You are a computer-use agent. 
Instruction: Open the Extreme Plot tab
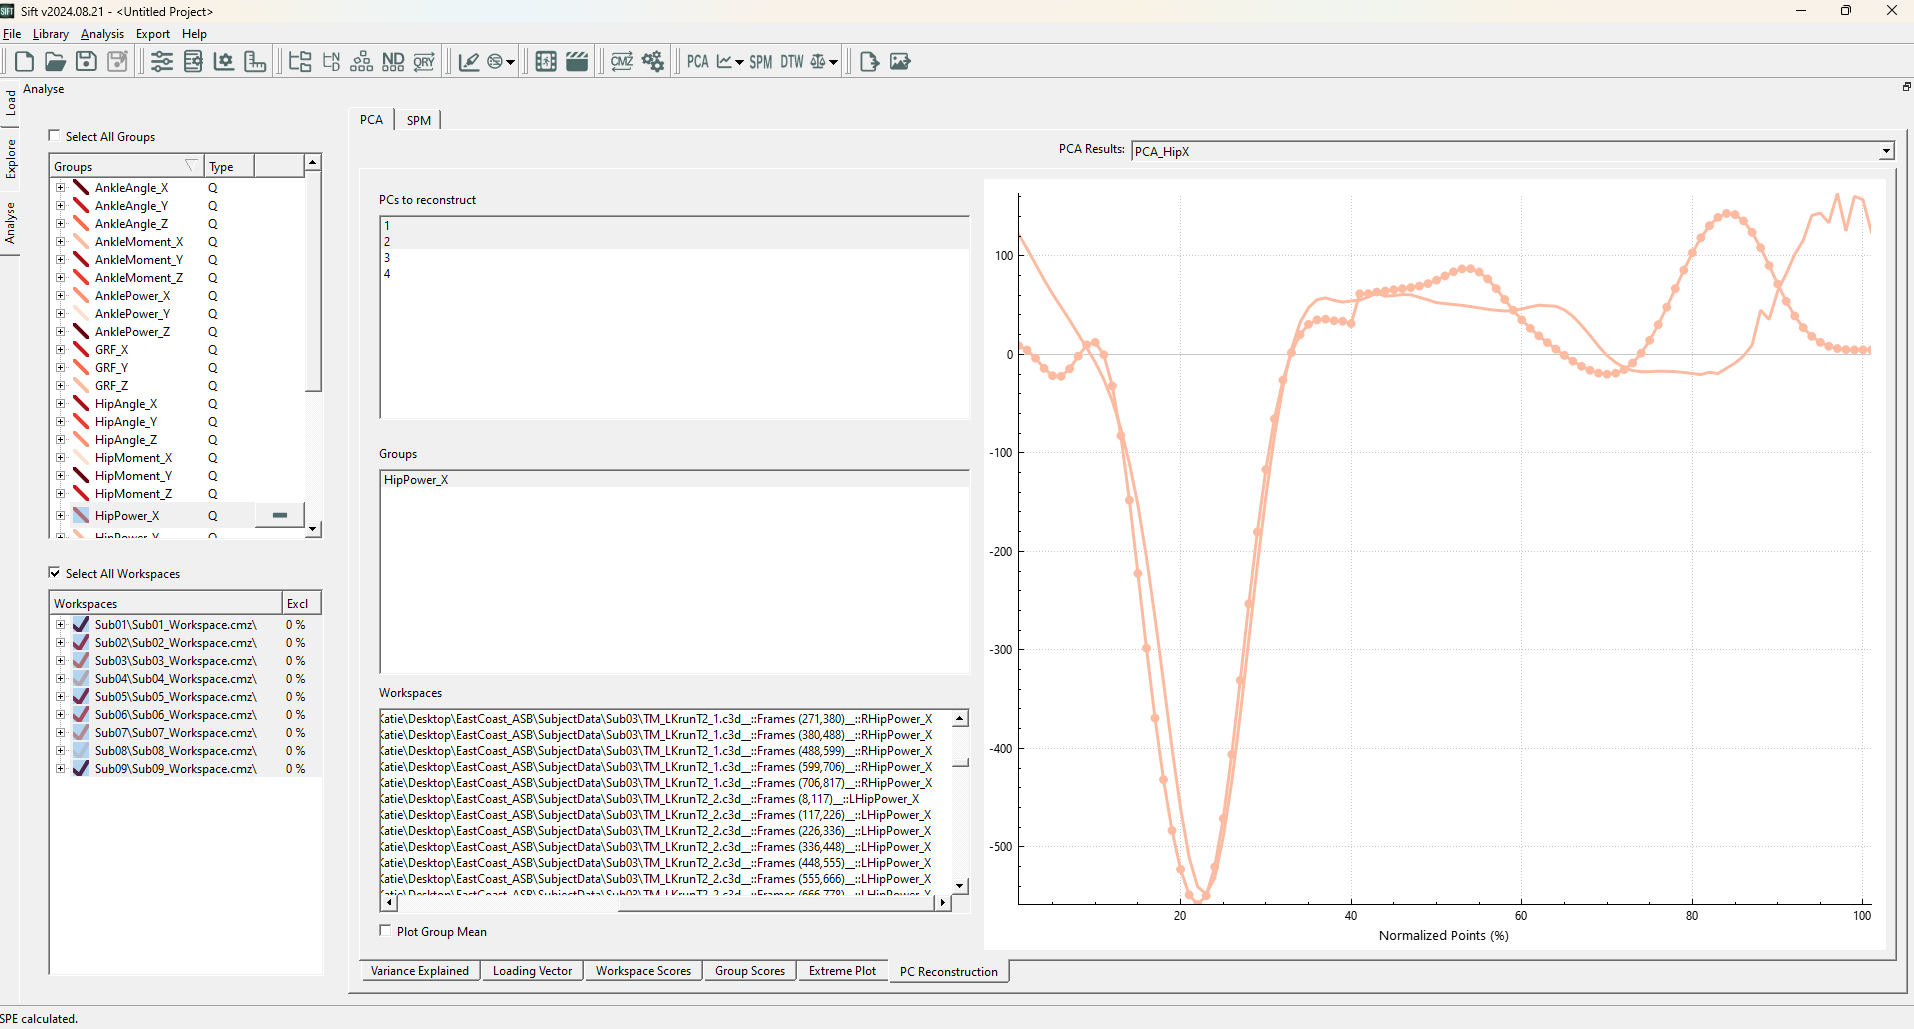tap(843, 970)
